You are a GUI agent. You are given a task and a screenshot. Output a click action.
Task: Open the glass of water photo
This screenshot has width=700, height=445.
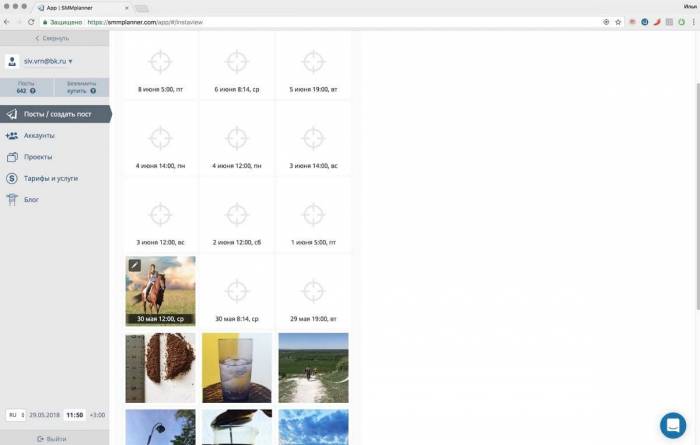[x=236, y=367]
